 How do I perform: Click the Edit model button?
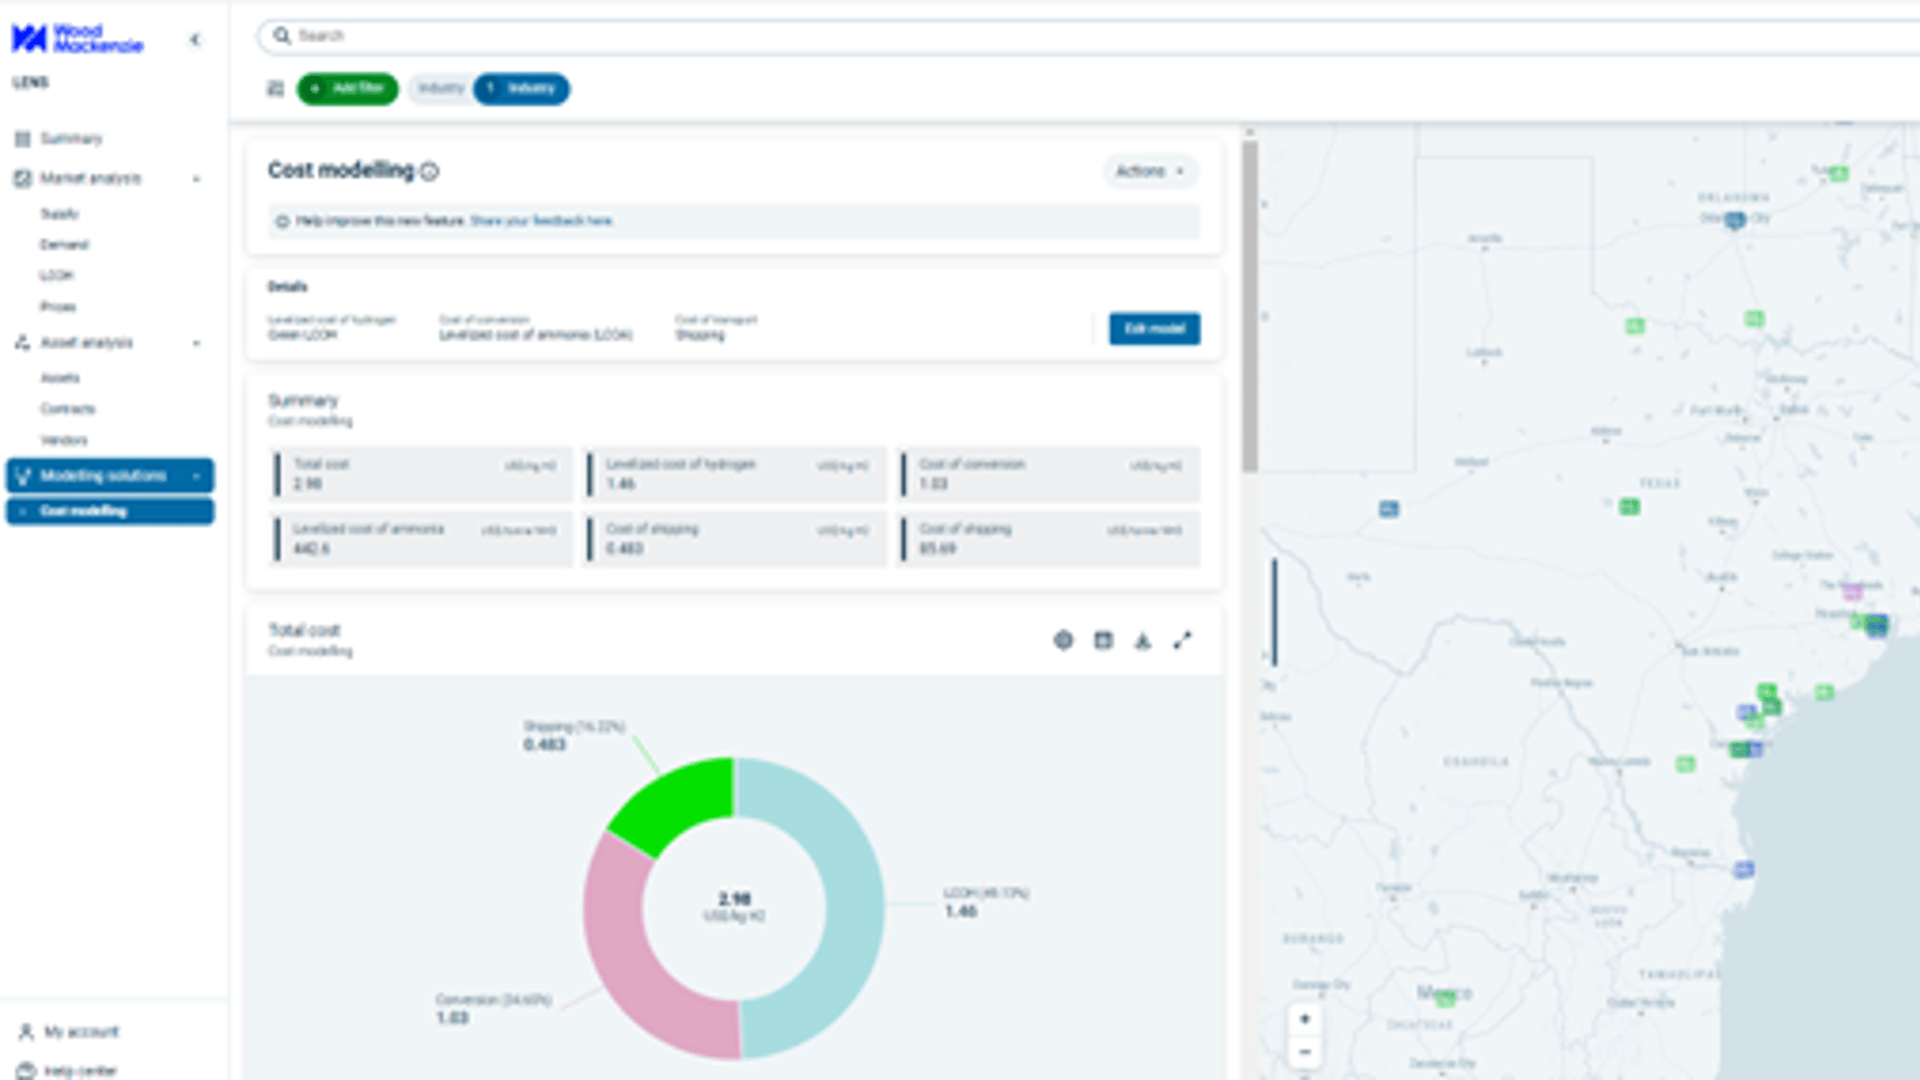point(1154,329)
